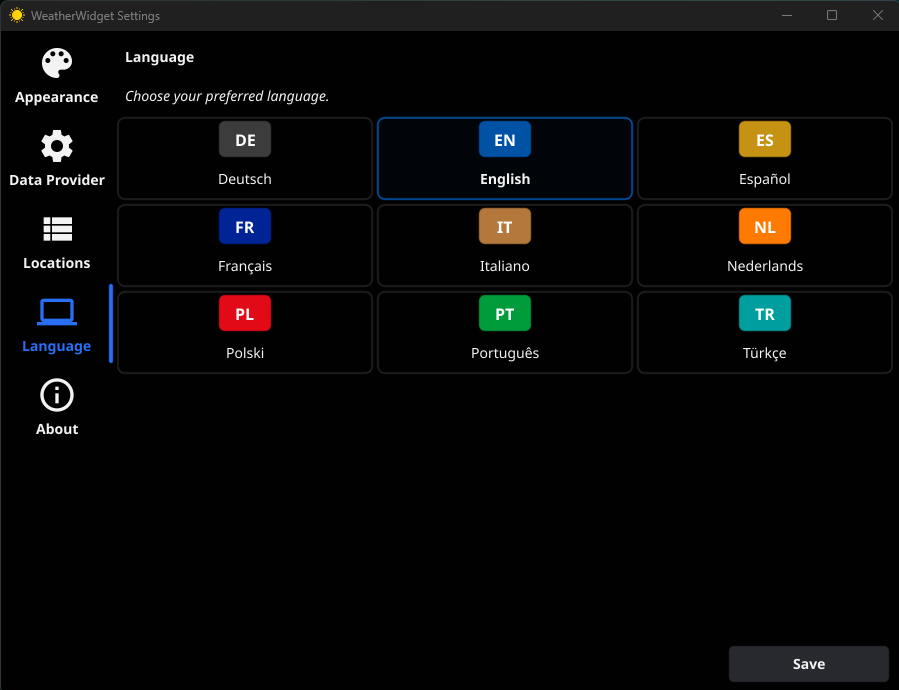Save the settings

808,664
